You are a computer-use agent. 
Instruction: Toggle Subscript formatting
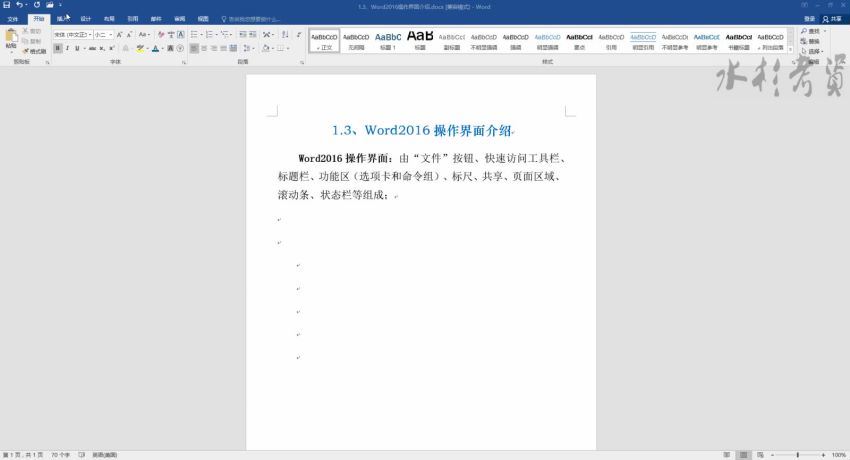pos(102,48)
